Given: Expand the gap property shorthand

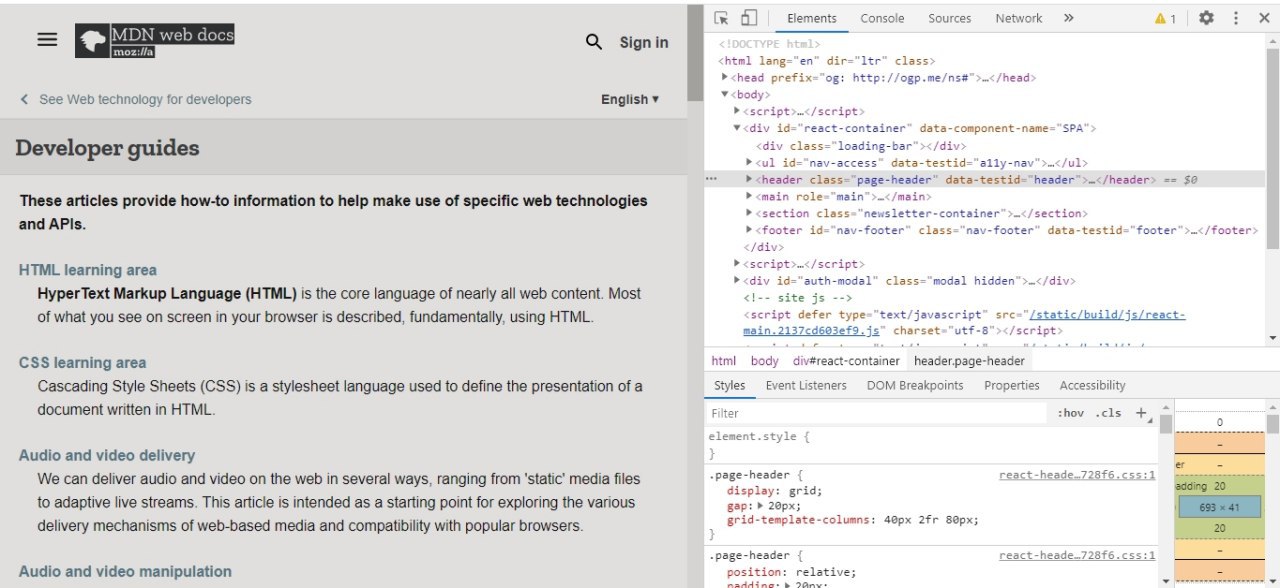Looking at the screenshot, I should point(759,507).
